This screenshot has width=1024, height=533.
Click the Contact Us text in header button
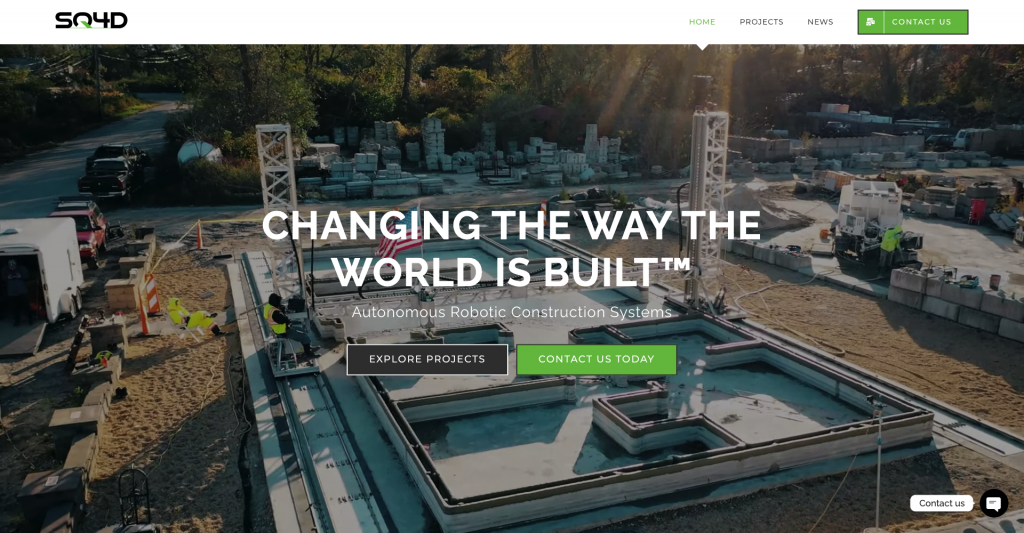[921, 22]
